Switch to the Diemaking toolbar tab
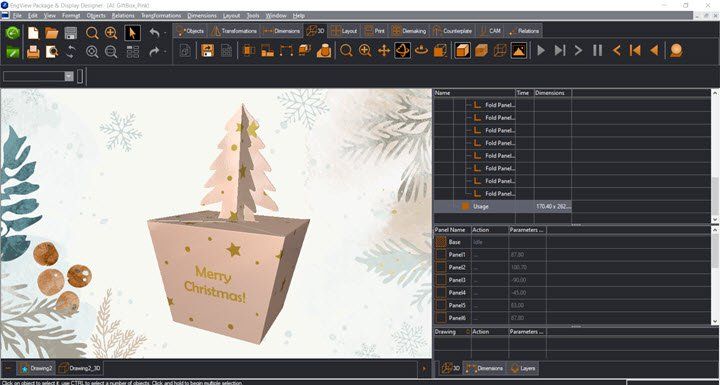The image size is (720, 385). (409, 31)
